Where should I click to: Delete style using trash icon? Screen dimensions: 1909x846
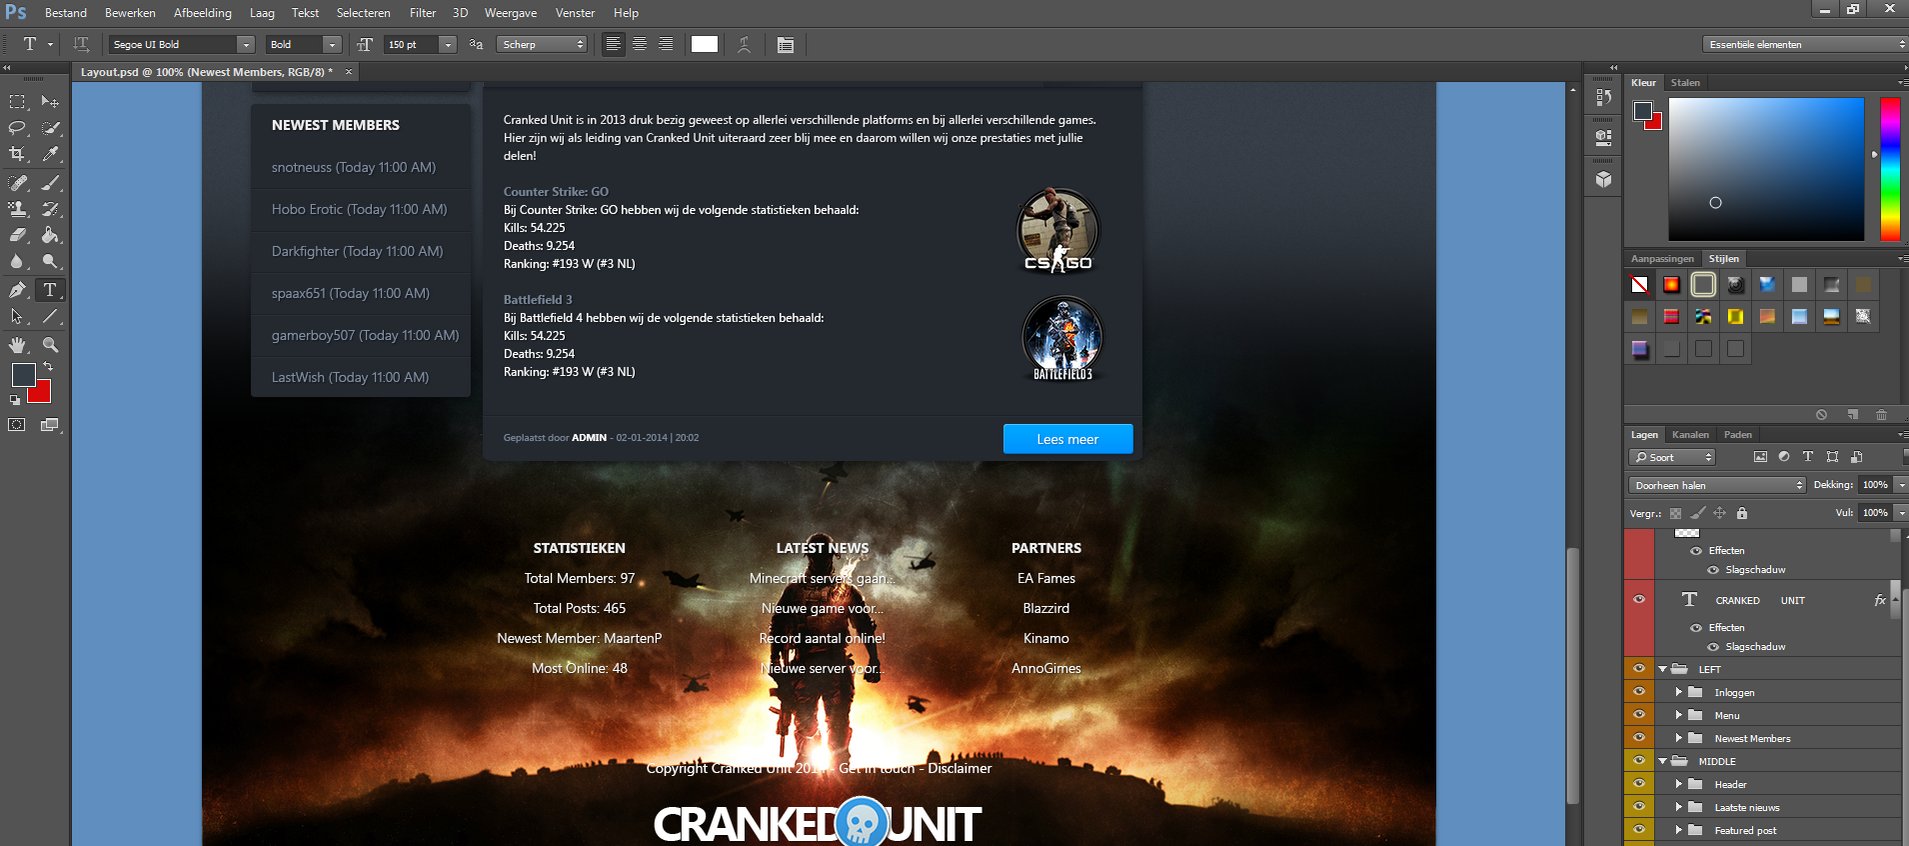(x=1882, y=415)
